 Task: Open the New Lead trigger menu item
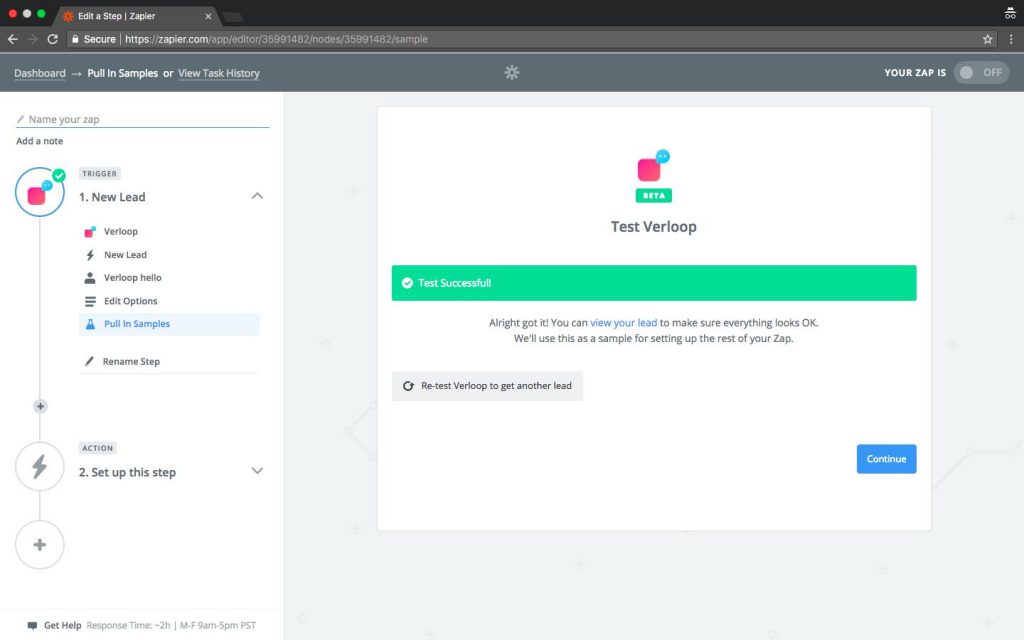pos(125,255)
